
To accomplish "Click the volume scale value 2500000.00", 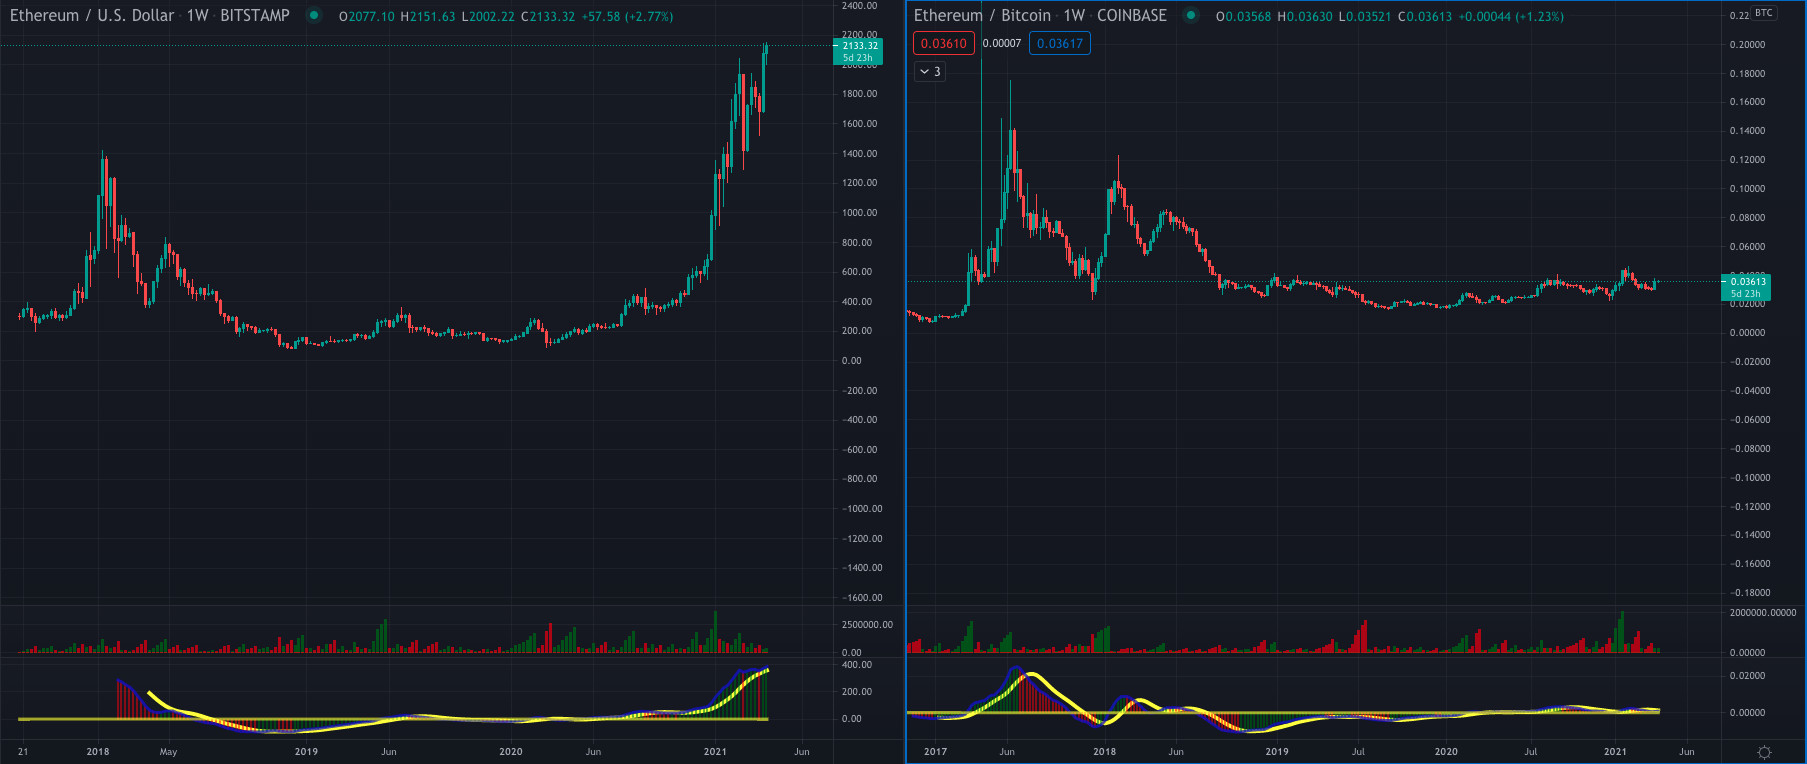I will click(x=867, y=625).
